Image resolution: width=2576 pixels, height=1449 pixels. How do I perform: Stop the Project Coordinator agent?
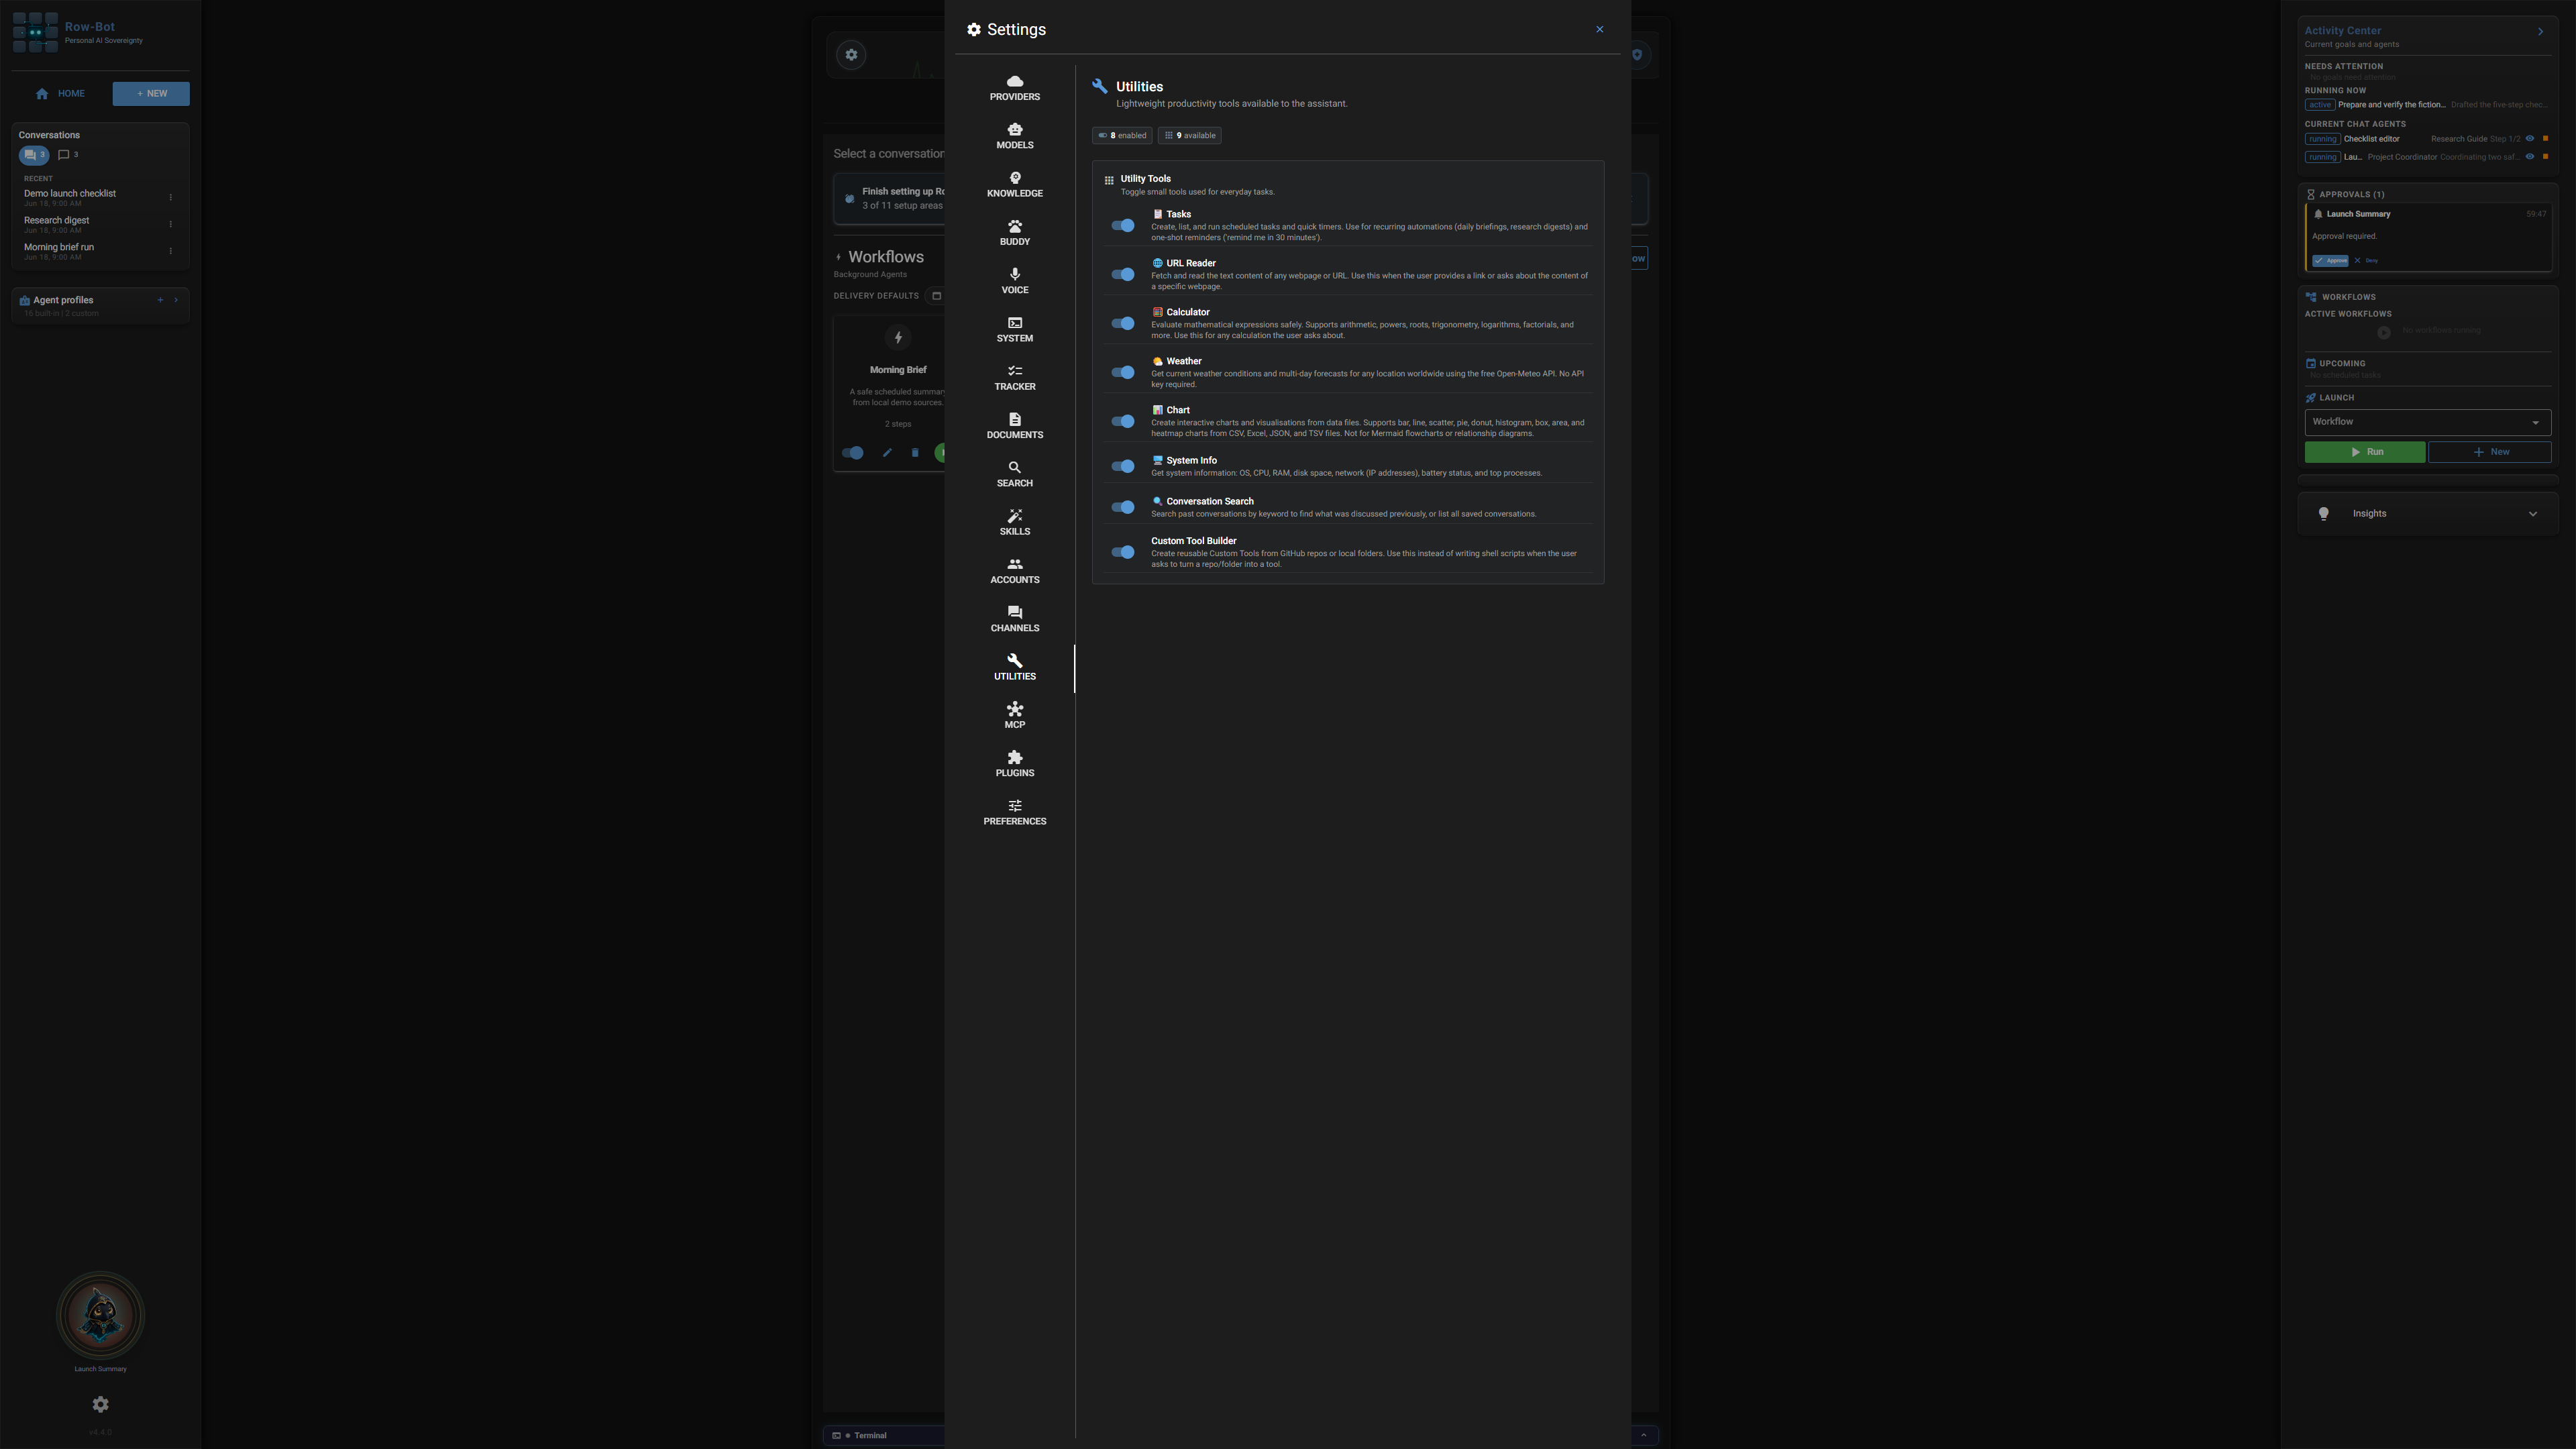(2545, 158)
